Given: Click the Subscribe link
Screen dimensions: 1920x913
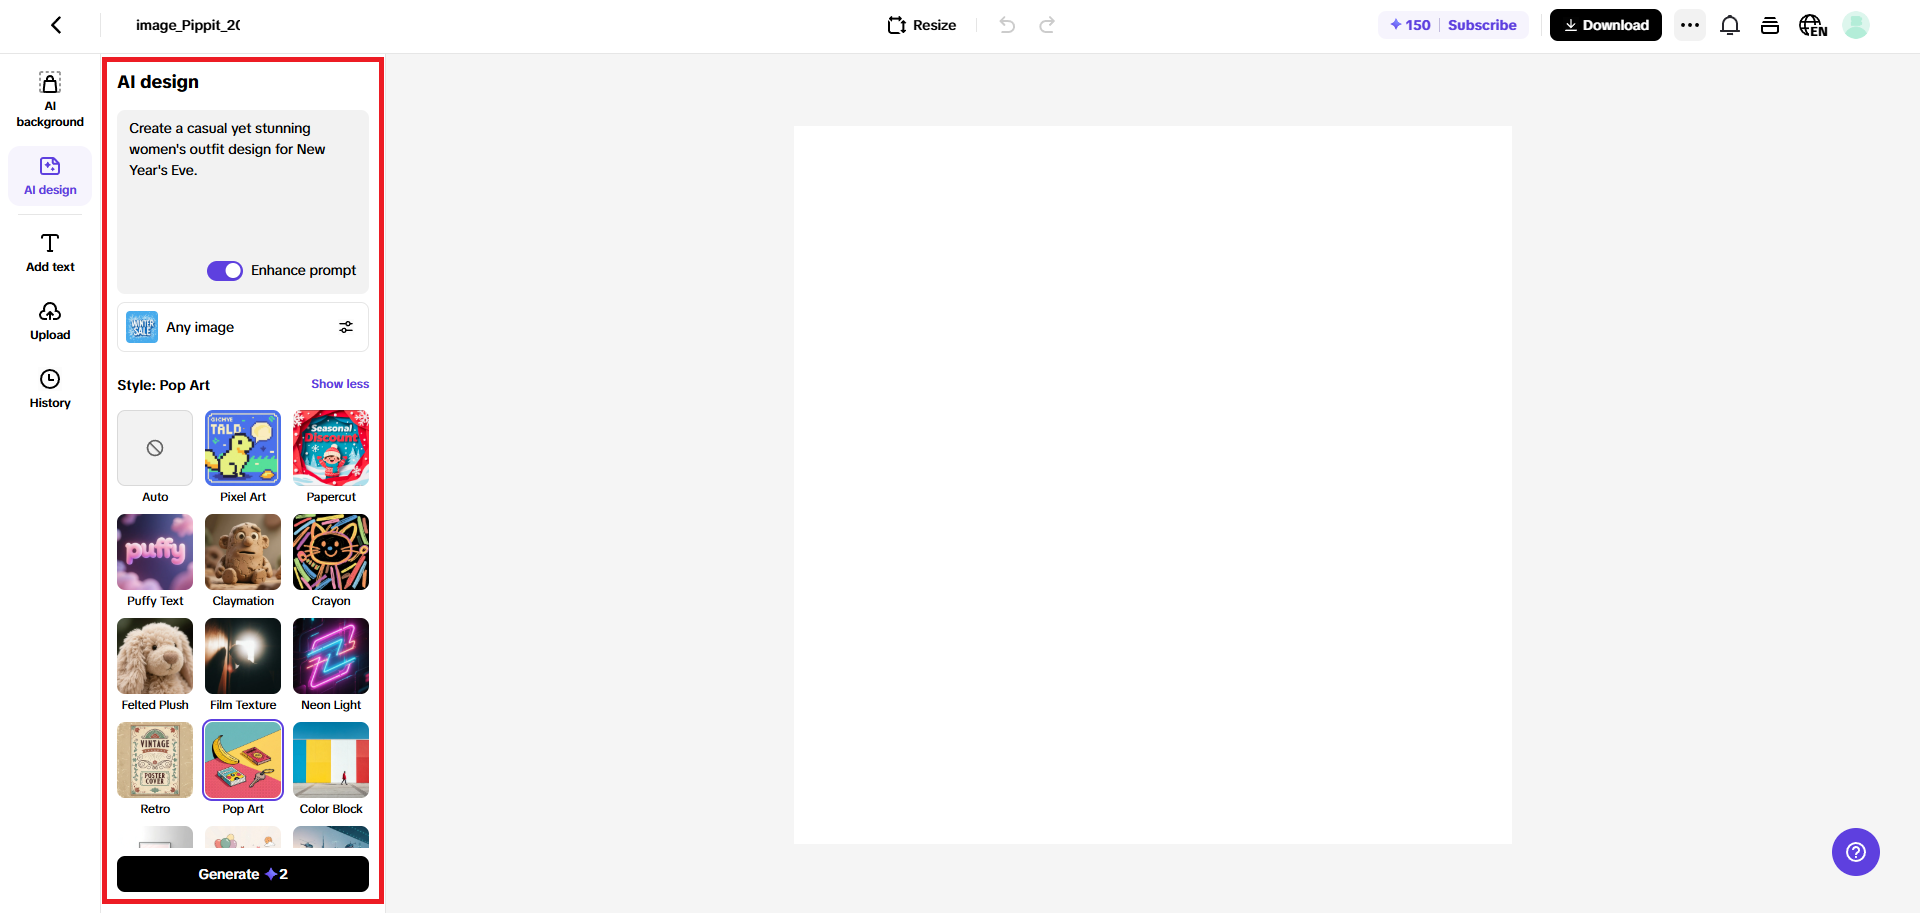Looking at the screenshot, I should [x=1482, y=25].
